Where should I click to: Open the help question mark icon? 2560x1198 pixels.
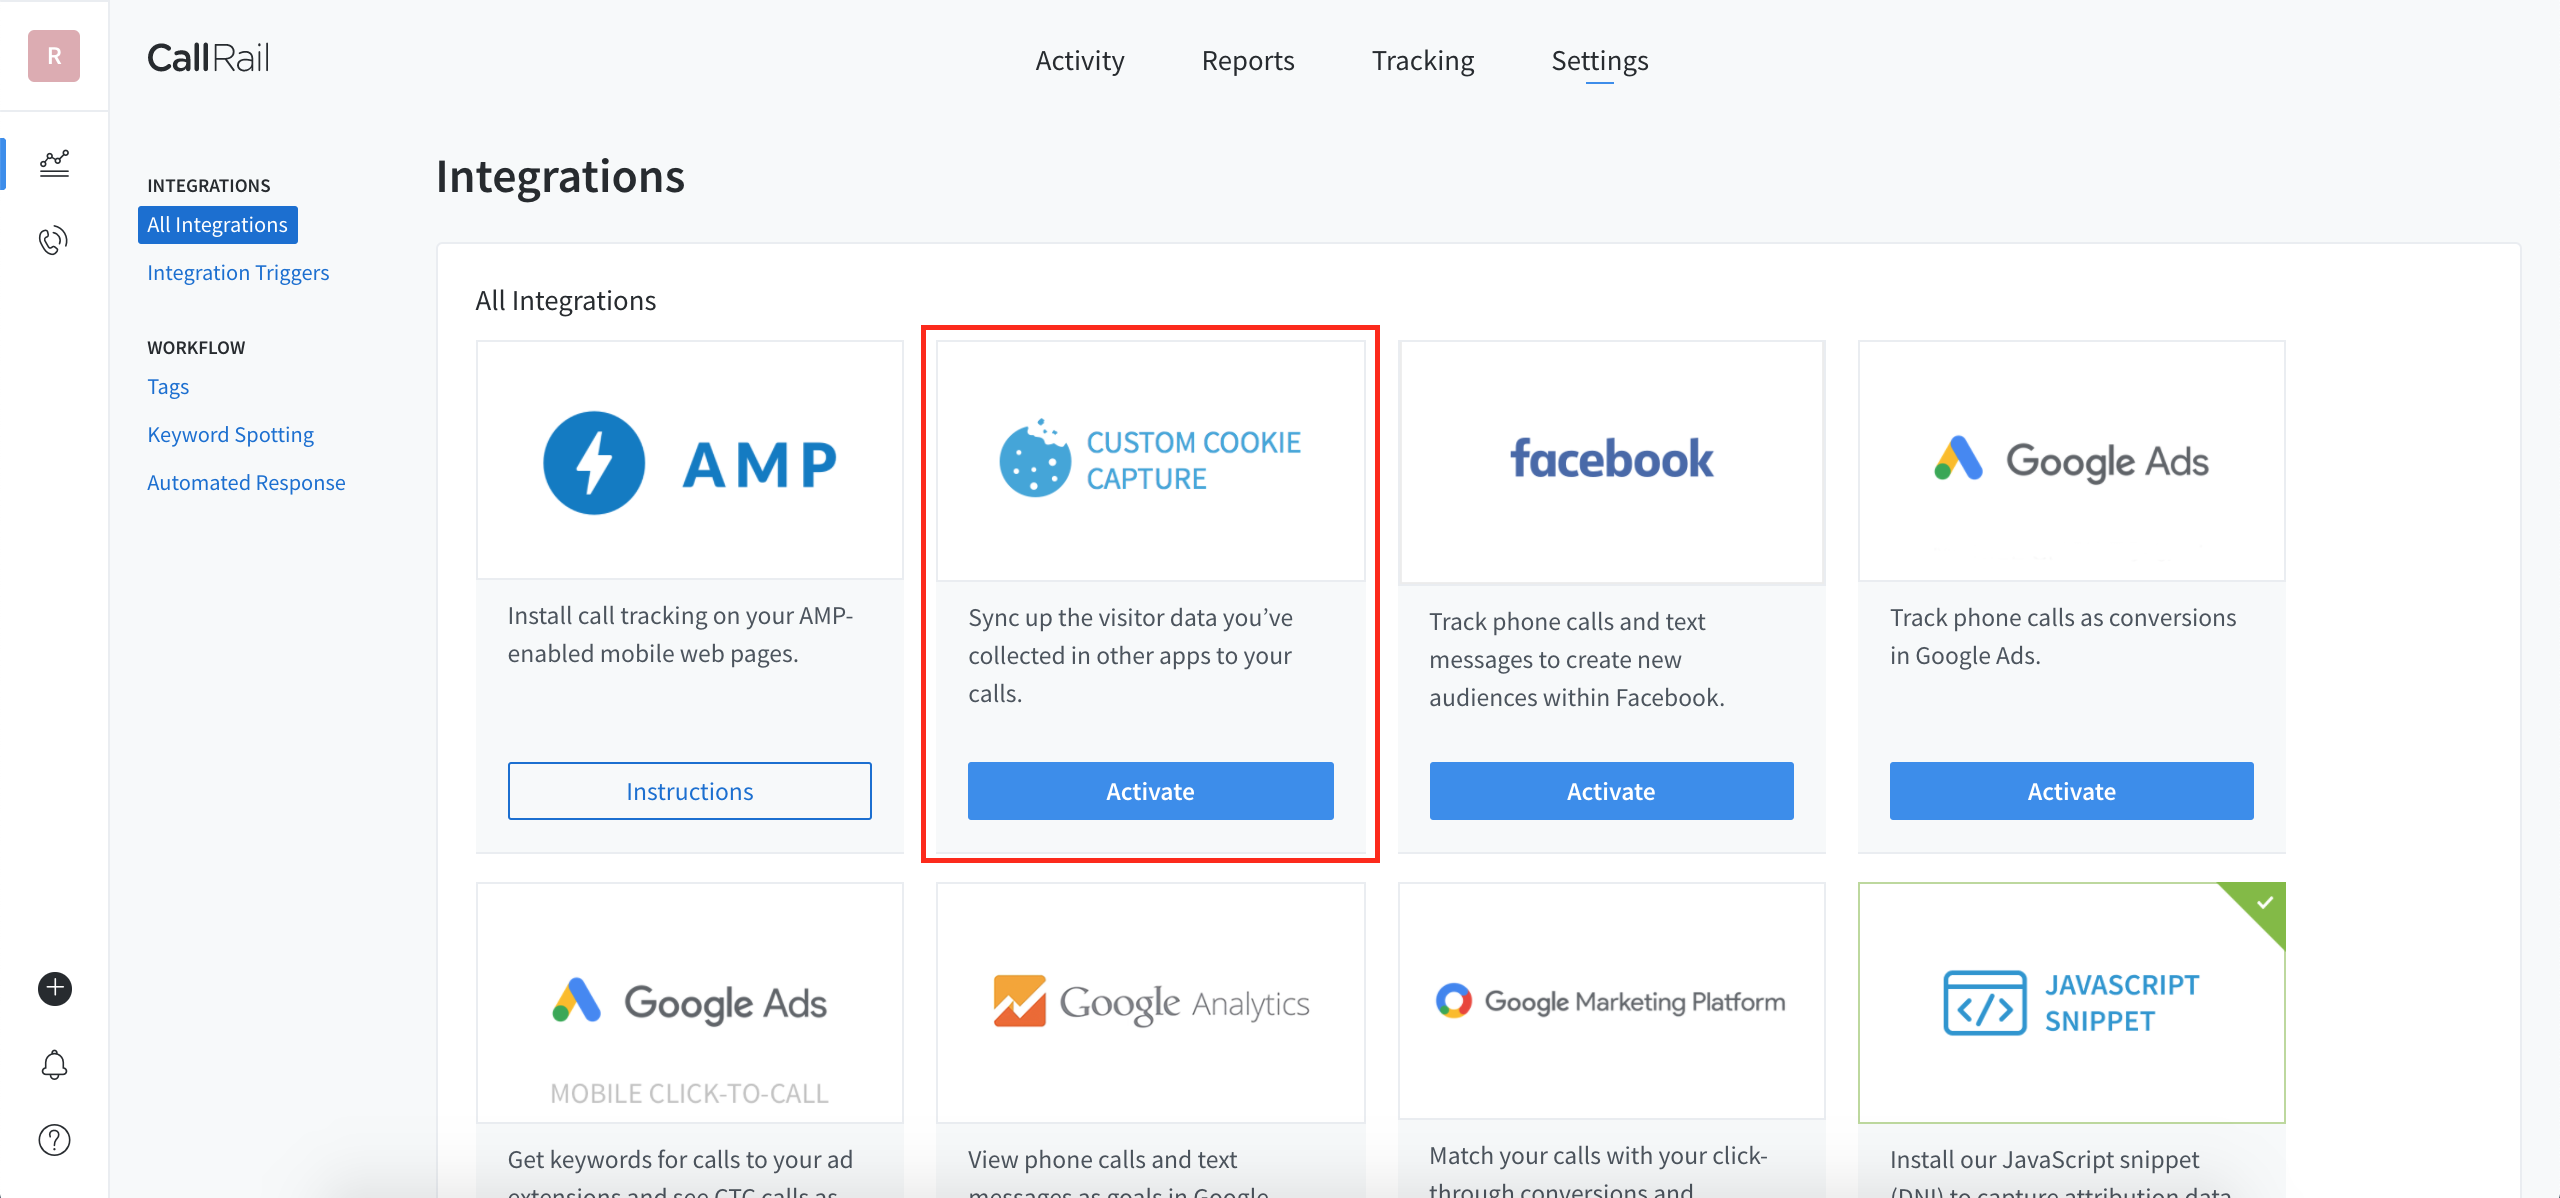click(x=55, y=1140)
